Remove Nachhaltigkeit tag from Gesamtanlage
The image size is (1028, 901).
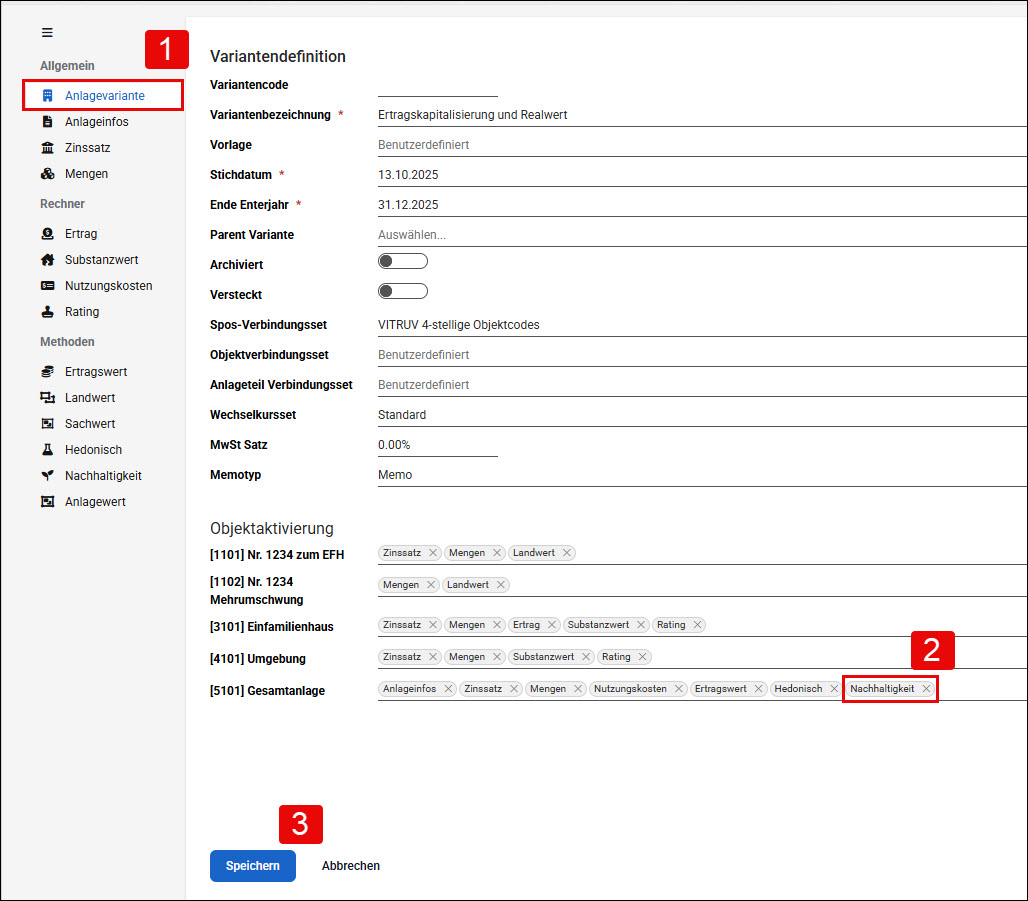click(x=926, y=689)
